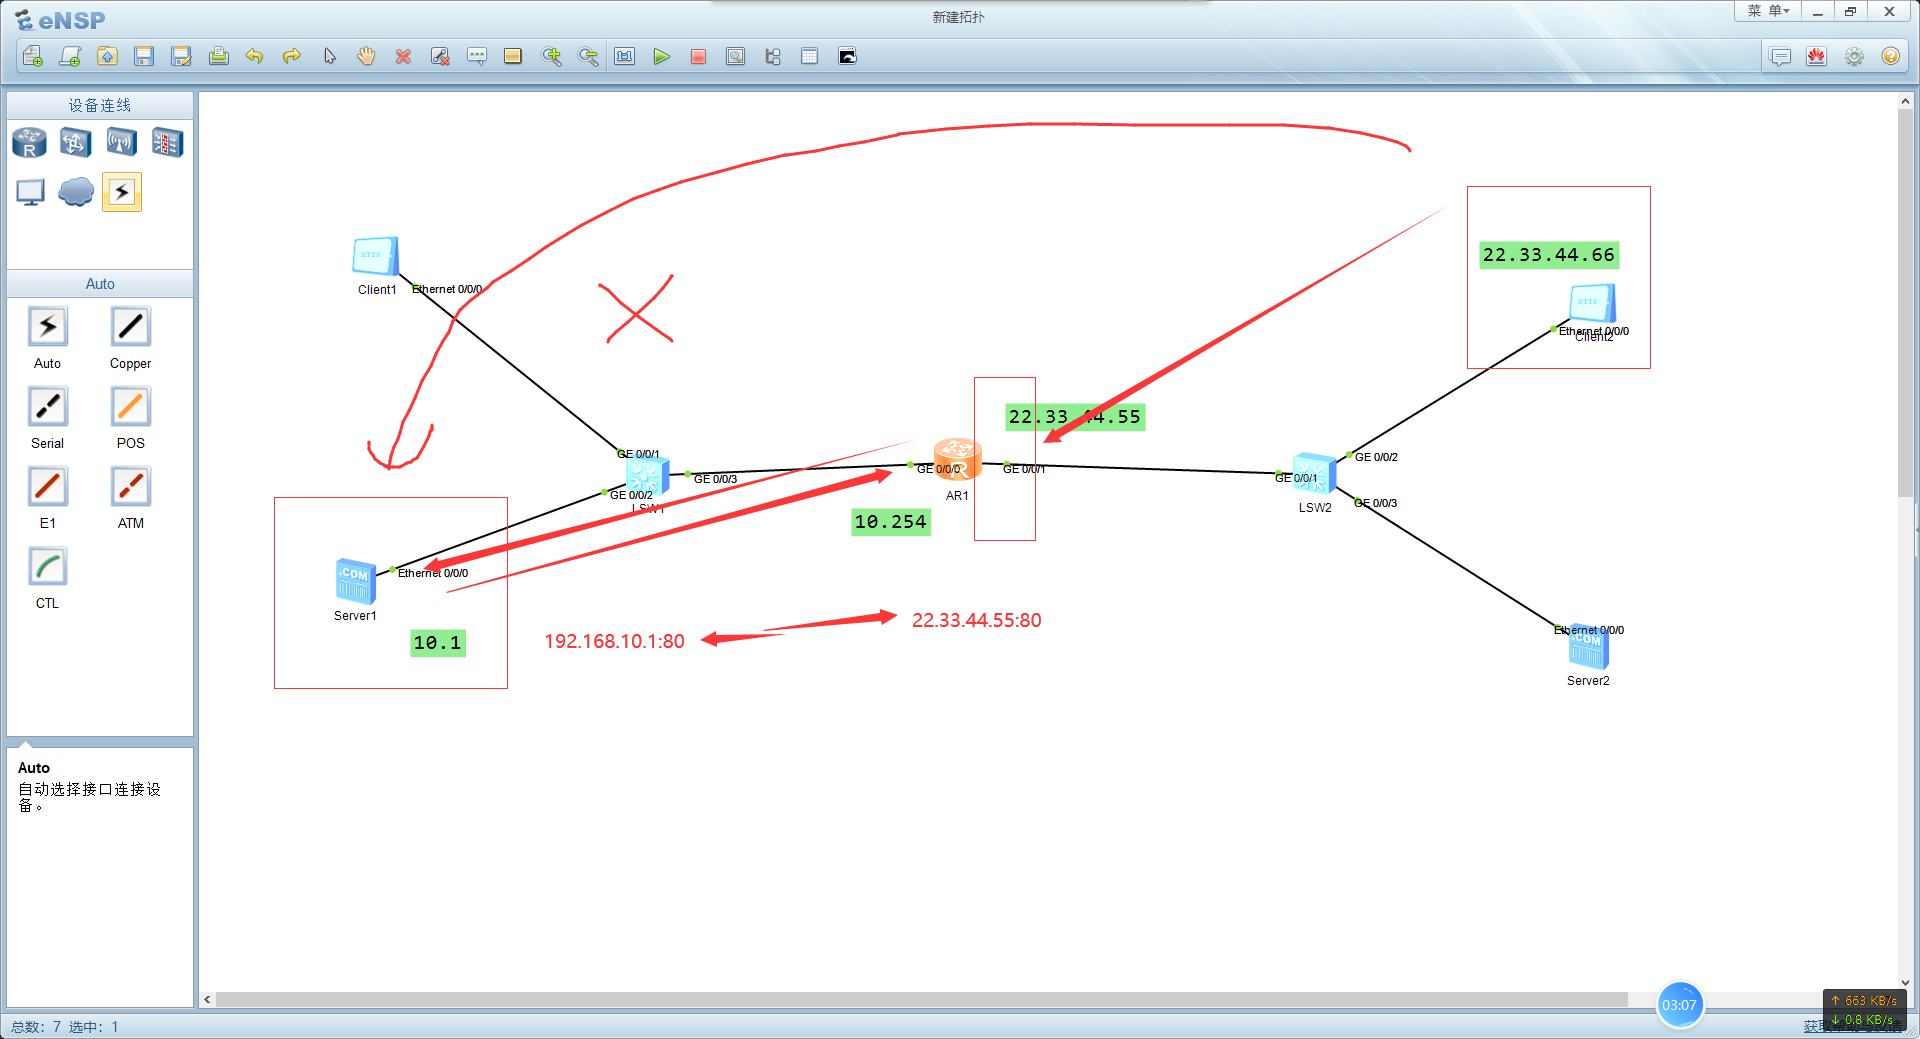Open settings gear icon
The image size is (1920, 1039).
pos(1854,56)
